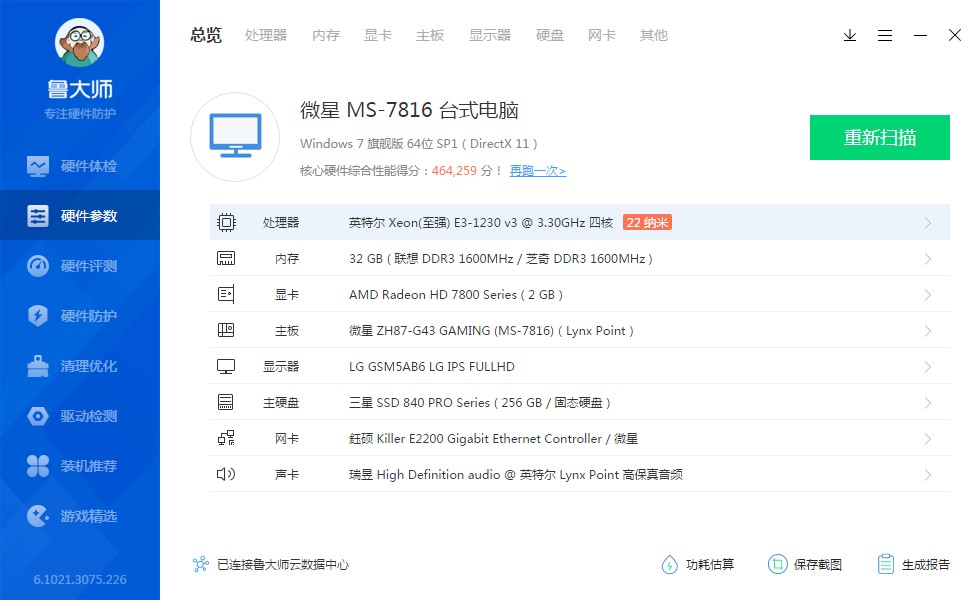
Task: Open the 驱动检测 sidebar icon
Action: (38, 416)
